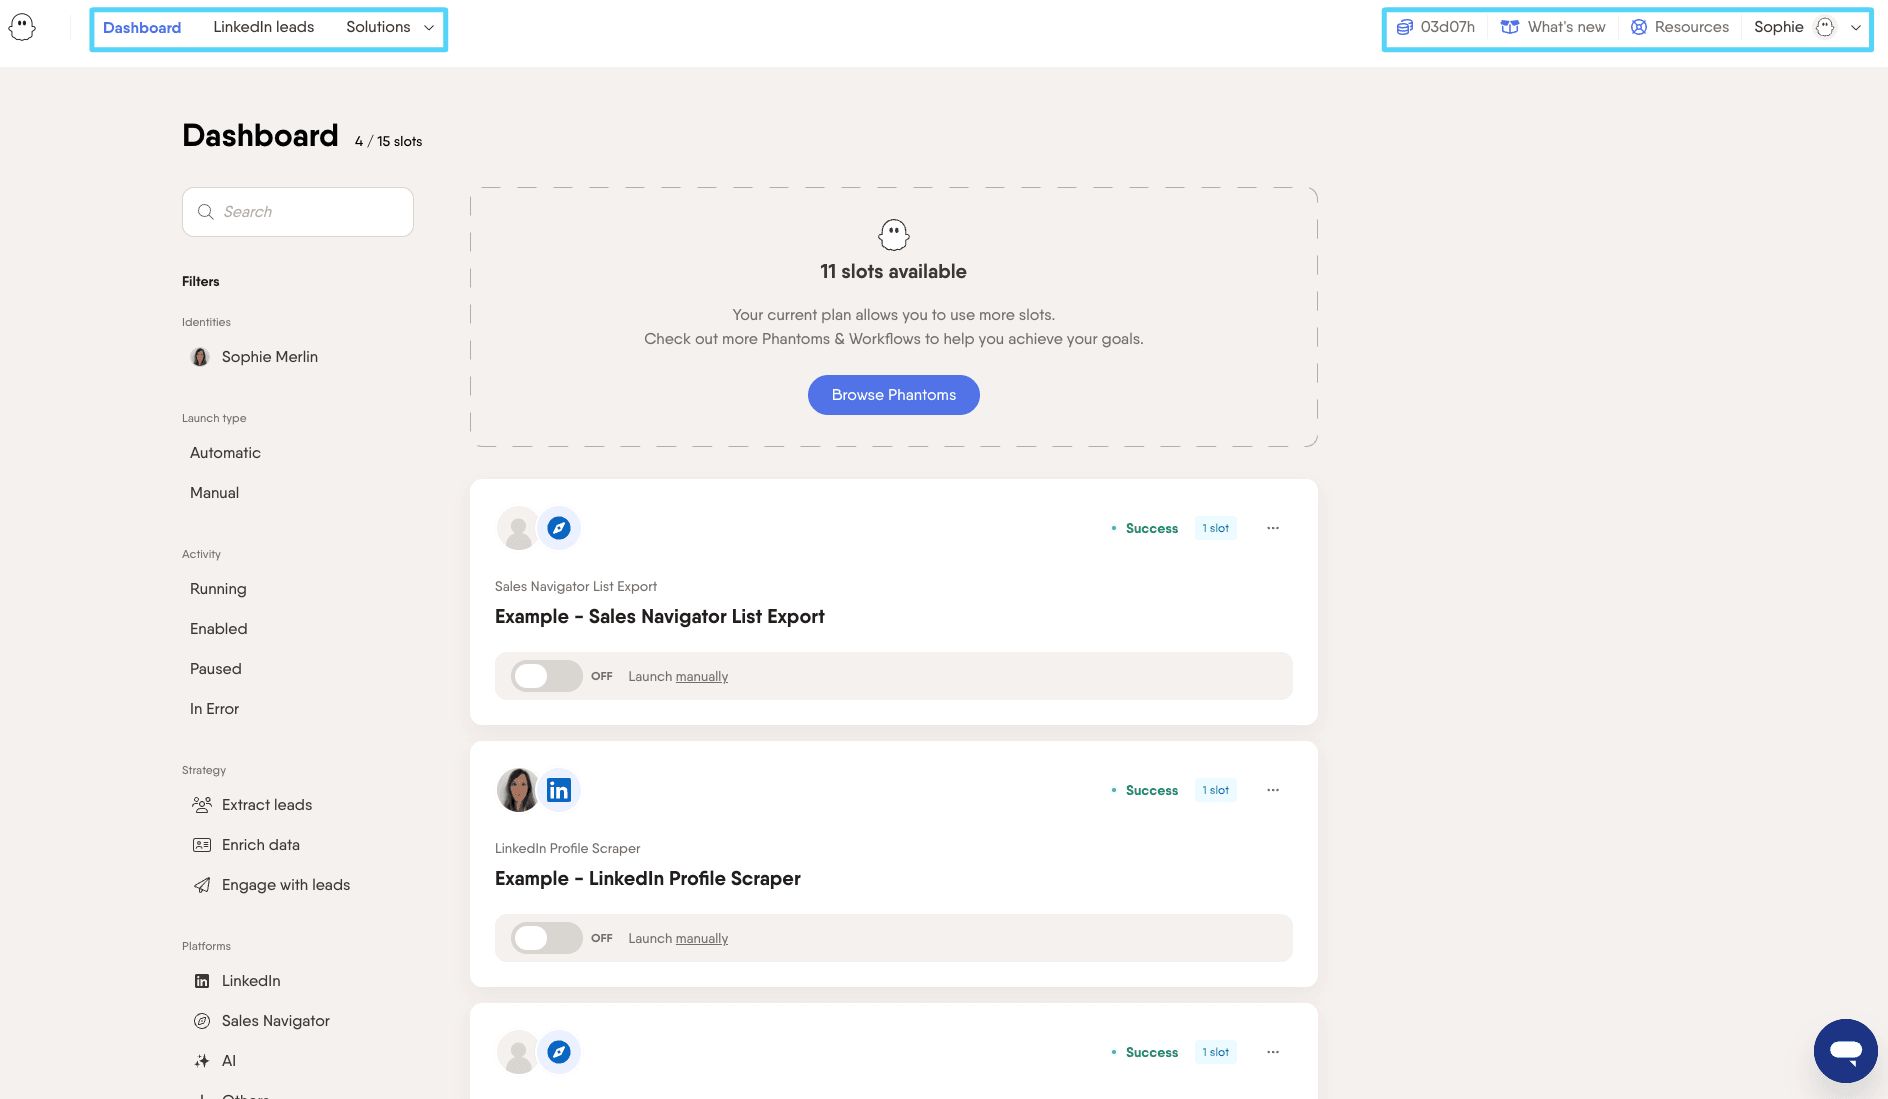This screenshot has height=1099, width=1888.
Task: Click the LinkedIn icon on Profile Scraper card
Action: tap(559, 790)
